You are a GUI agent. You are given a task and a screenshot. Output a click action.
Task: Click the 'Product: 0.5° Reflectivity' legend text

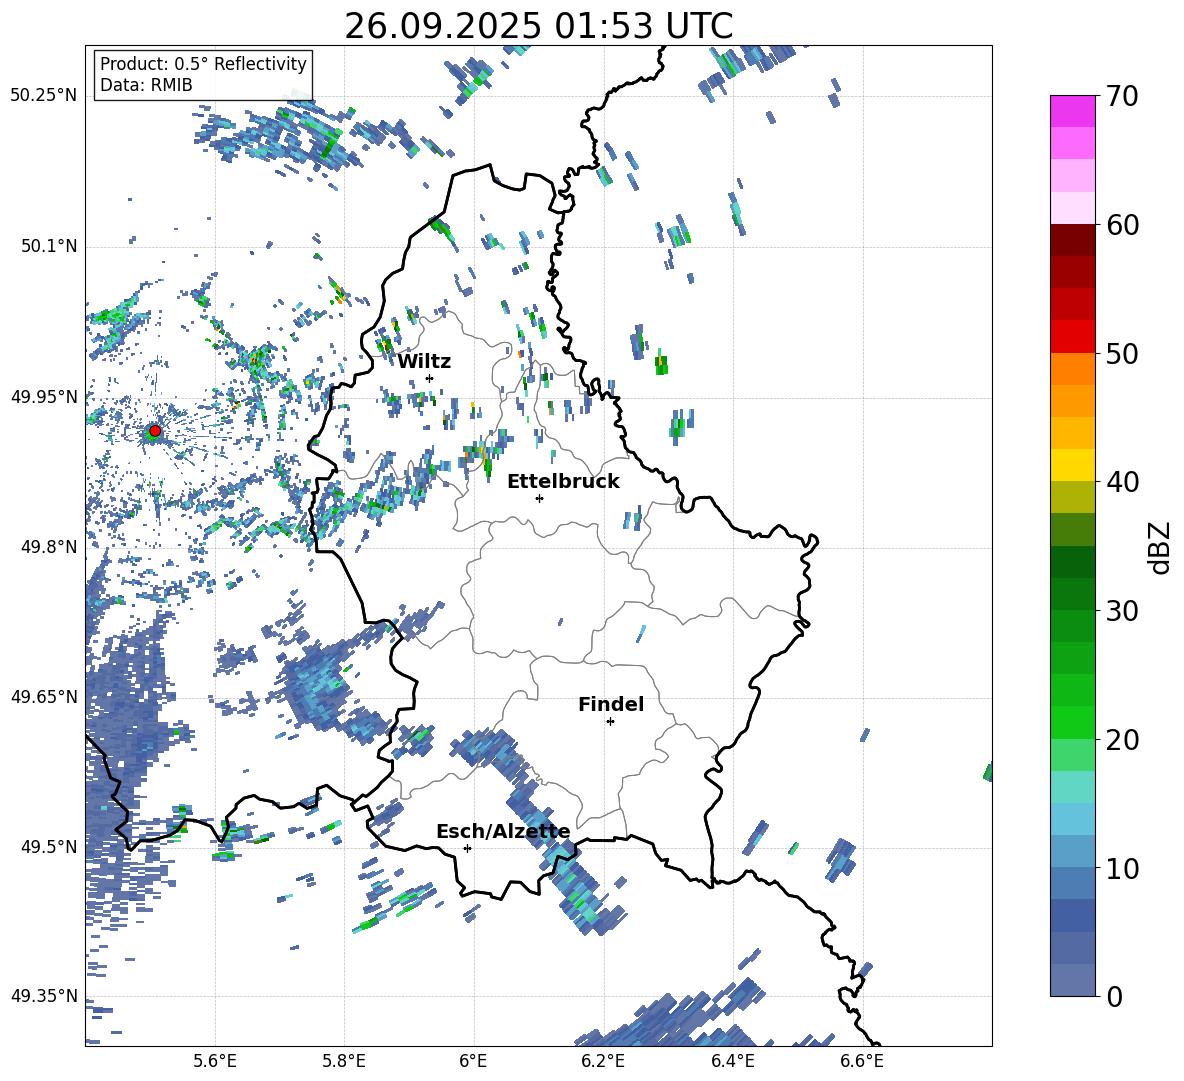[x=203, y=64]
